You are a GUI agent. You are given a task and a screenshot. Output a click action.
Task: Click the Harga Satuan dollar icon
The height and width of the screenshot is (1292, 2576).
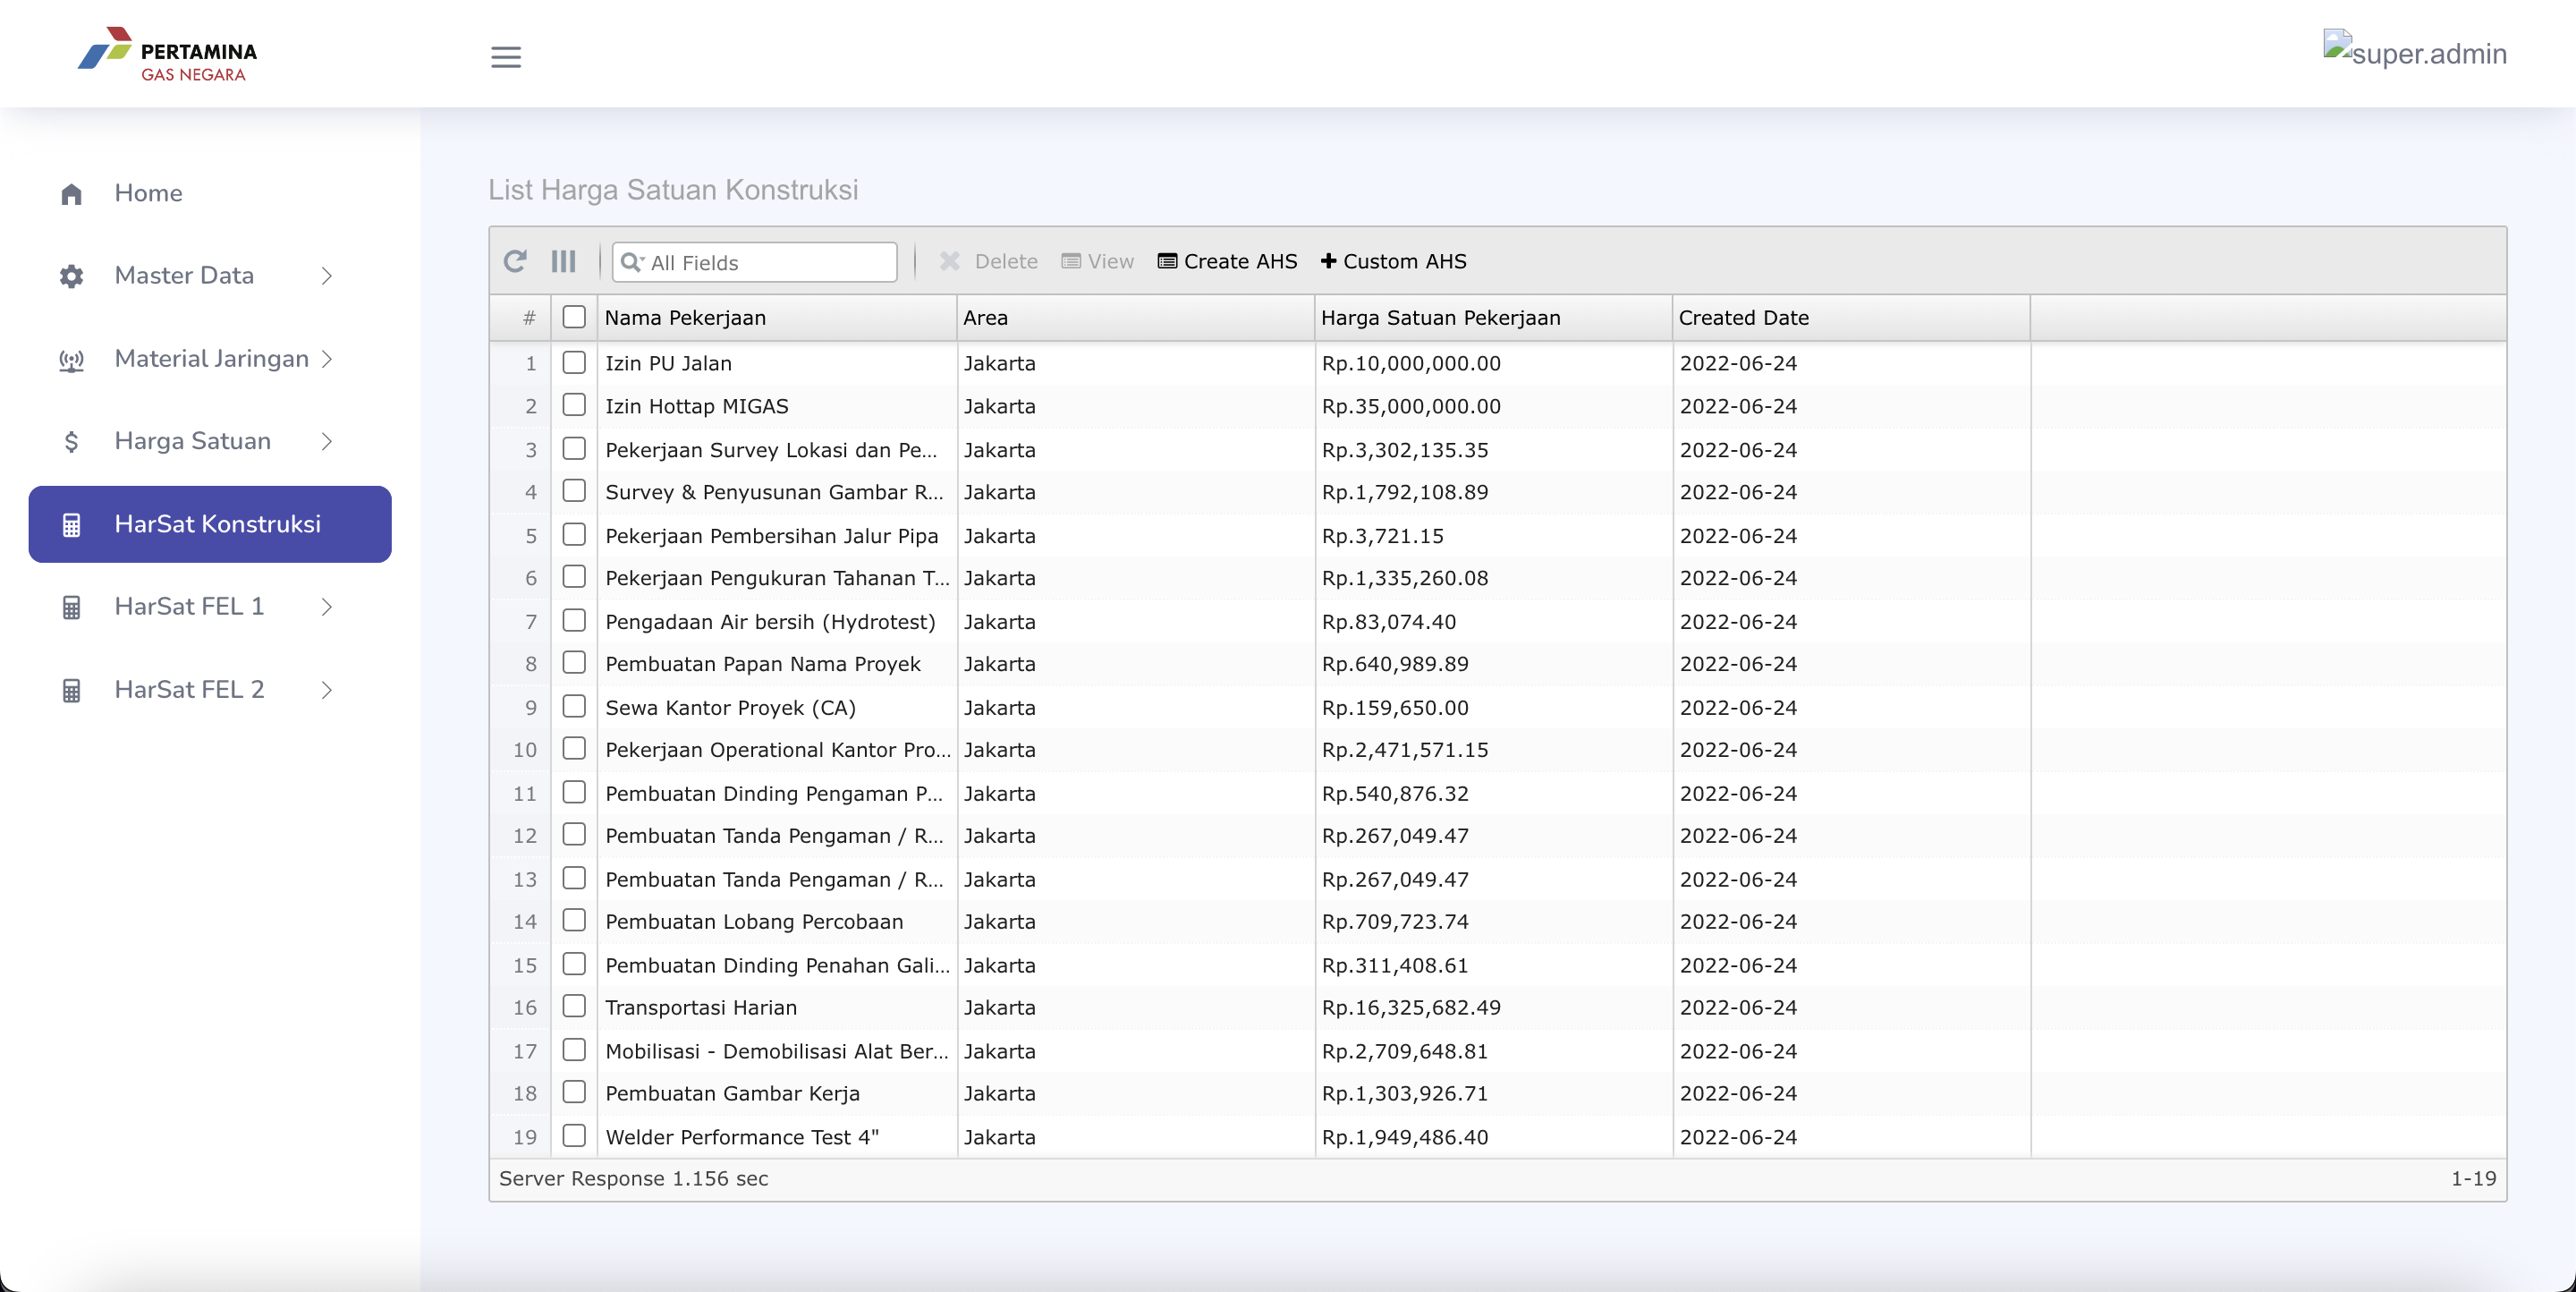tap(71, 442)
